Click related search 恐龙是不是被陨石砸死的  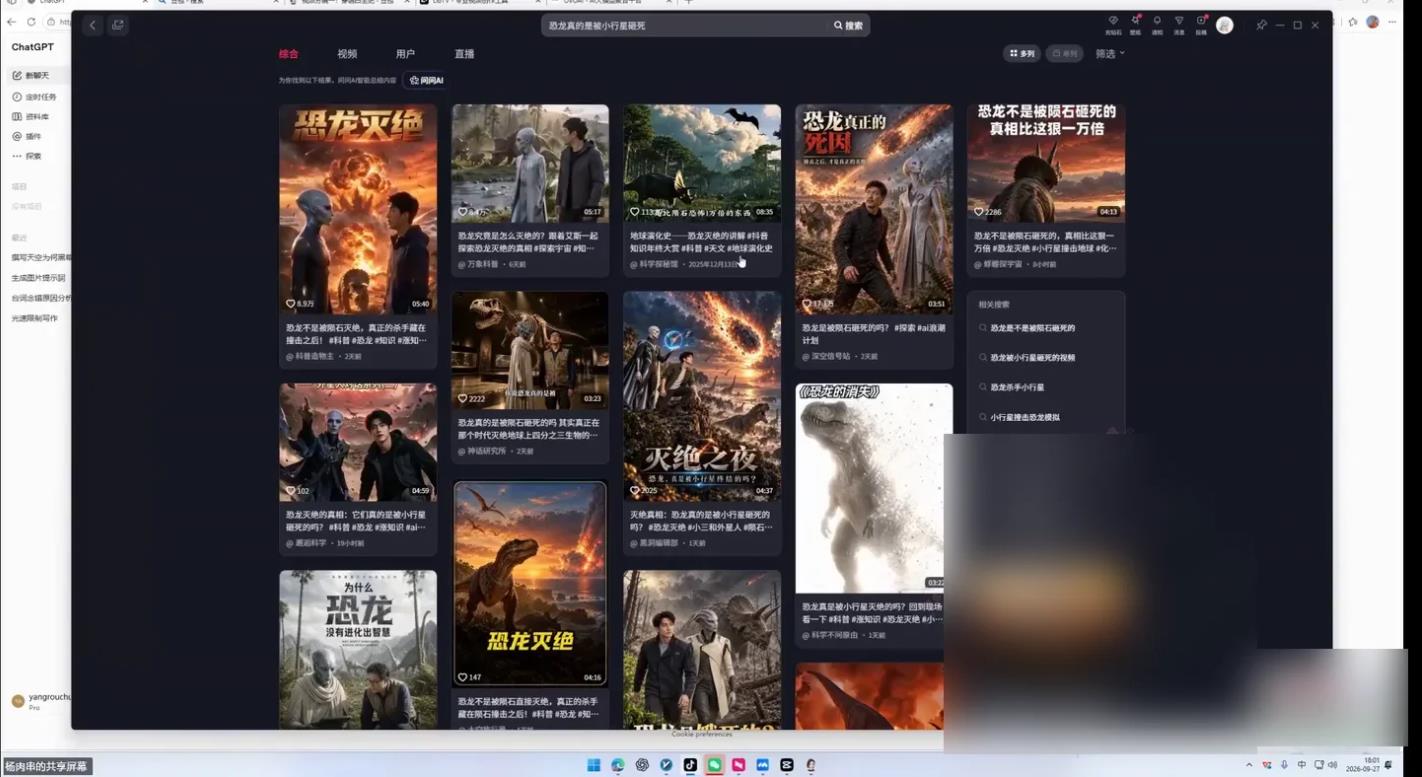coord(1033,328)
